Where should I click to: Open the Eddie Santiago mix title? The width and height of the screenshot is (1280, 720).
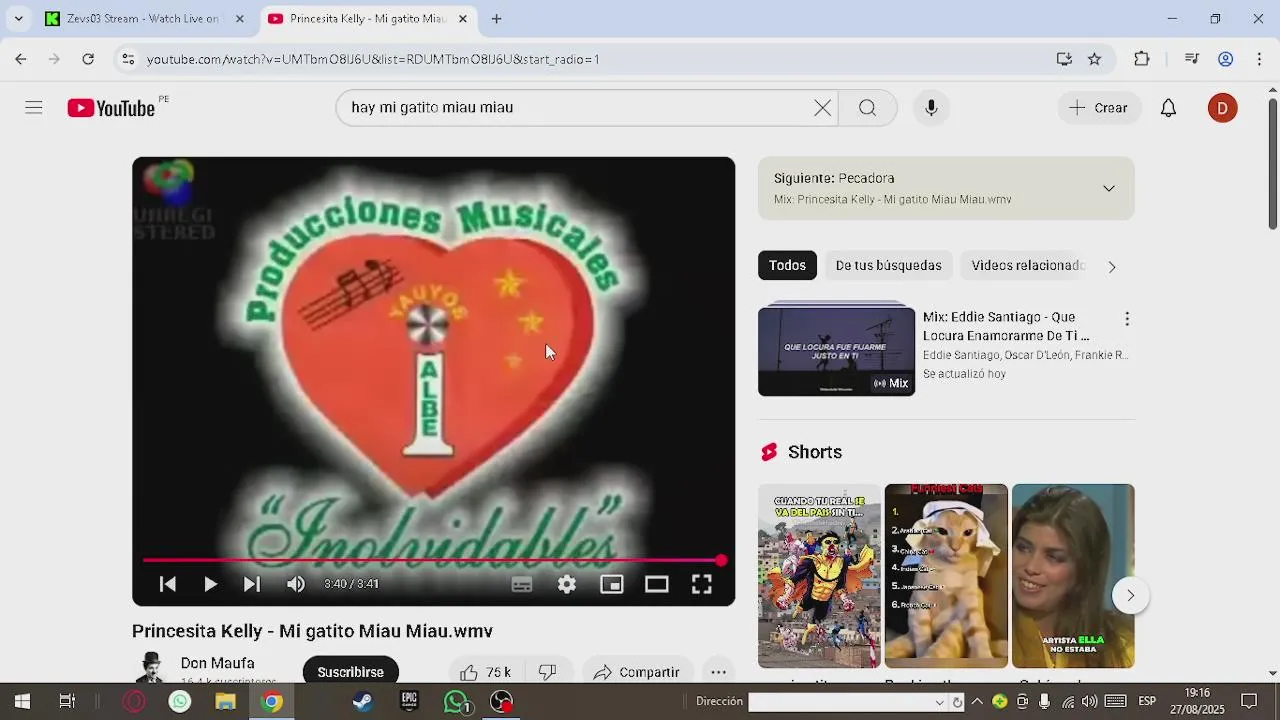[1006, 326]
